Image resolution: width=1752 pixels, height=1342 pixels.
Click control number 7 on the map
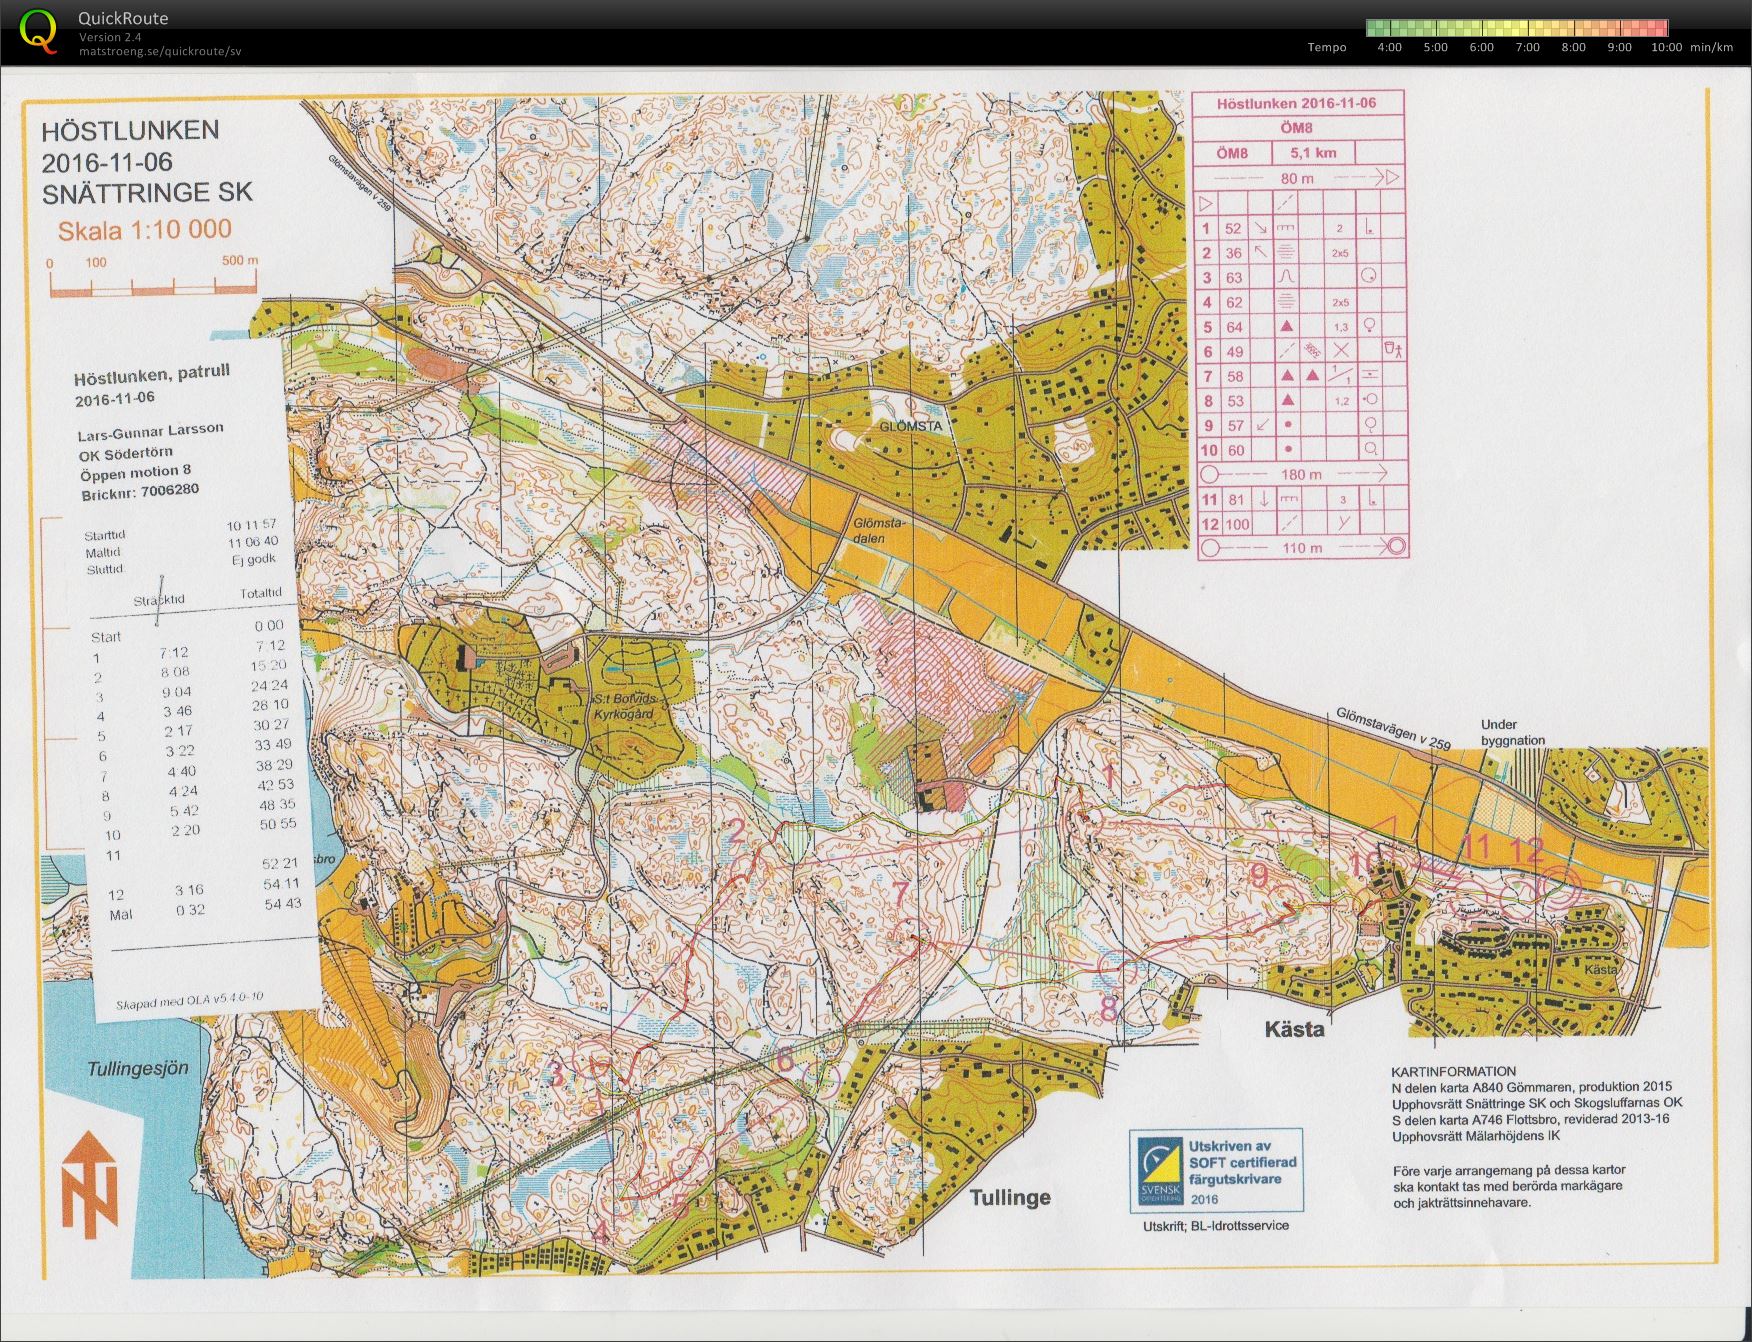[901, 892]
